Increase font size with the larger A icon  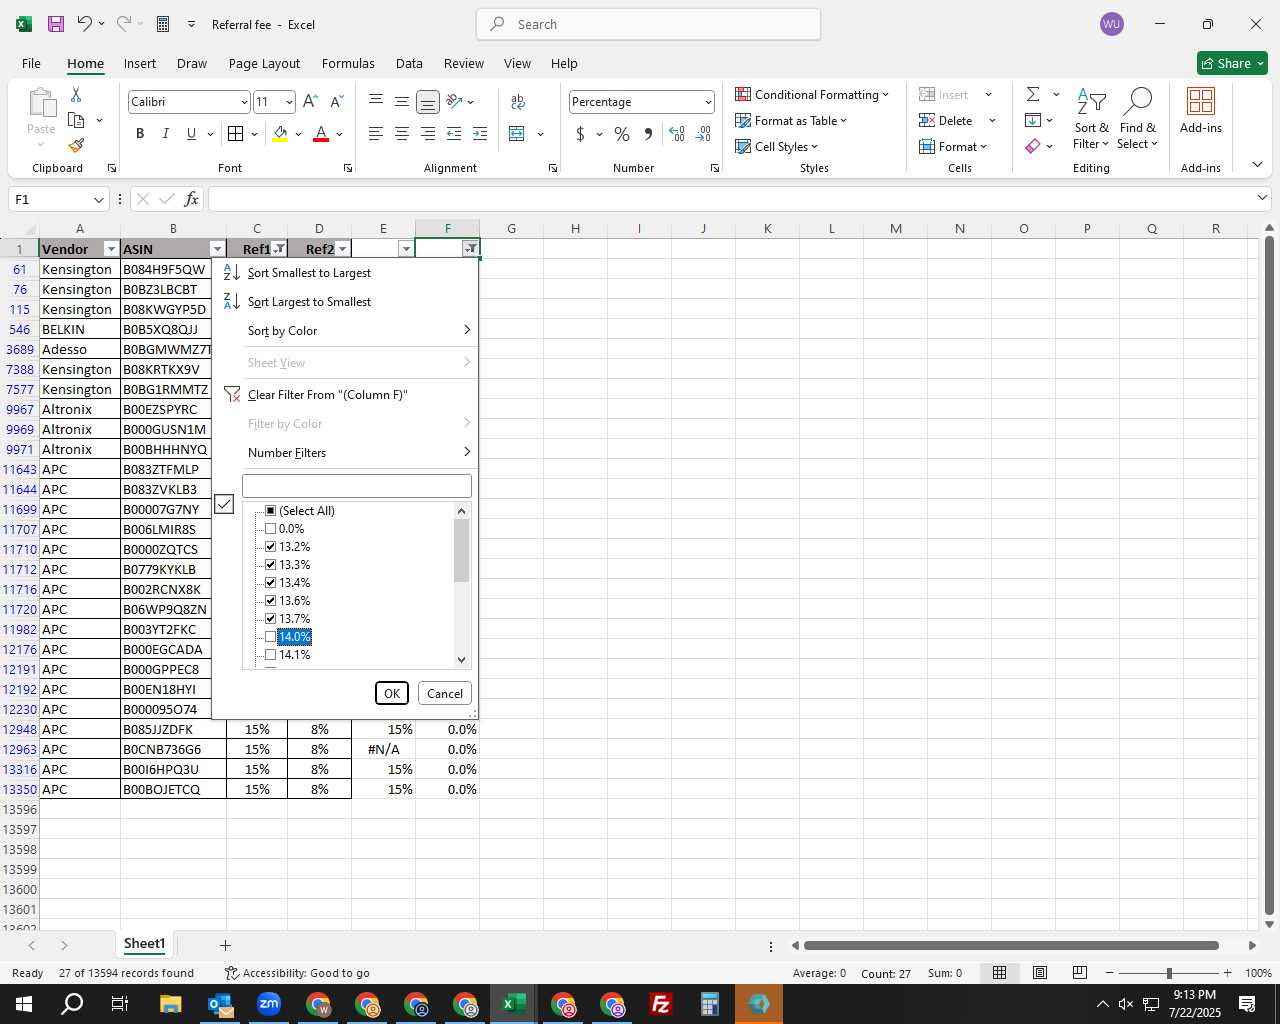click(x=310, y=101)
